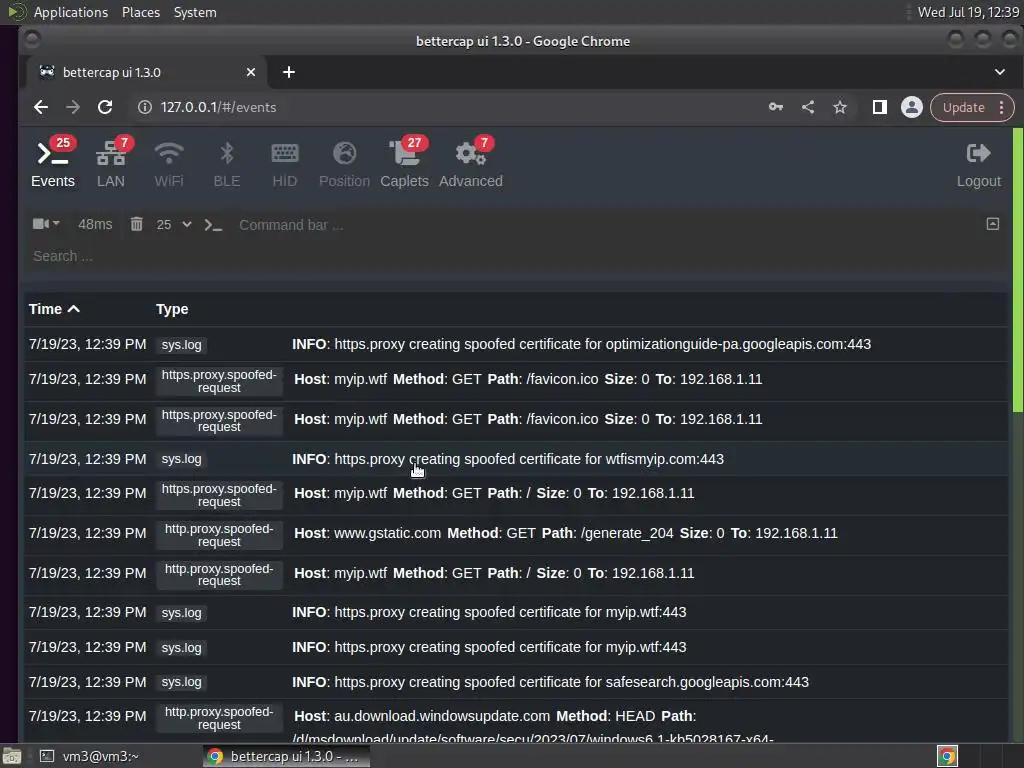Click show desktop icon in bottom-left panel
This screenshot has height=768, width=1024.
(x=12, y=756)
